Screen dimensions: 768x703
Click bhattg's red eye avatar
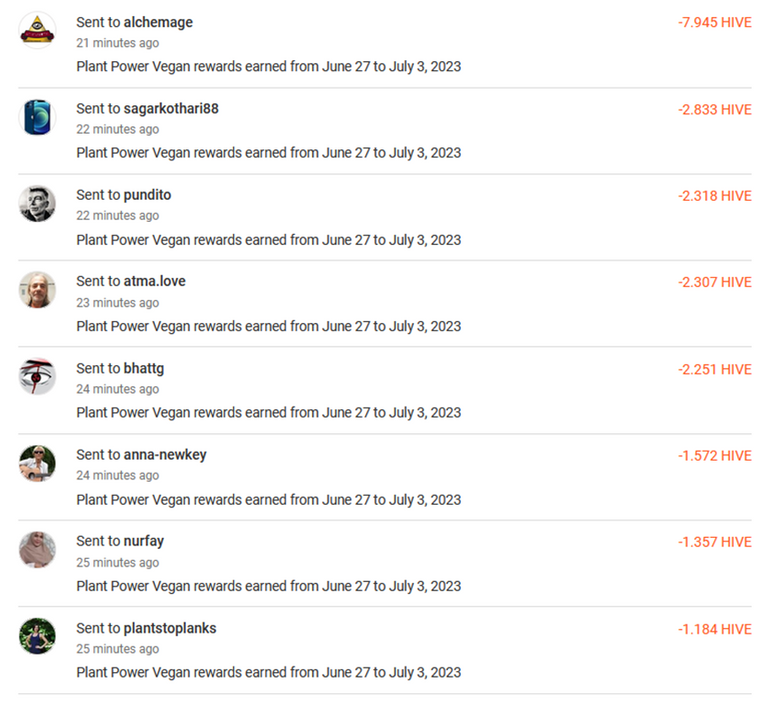click(x=37, y=377)
